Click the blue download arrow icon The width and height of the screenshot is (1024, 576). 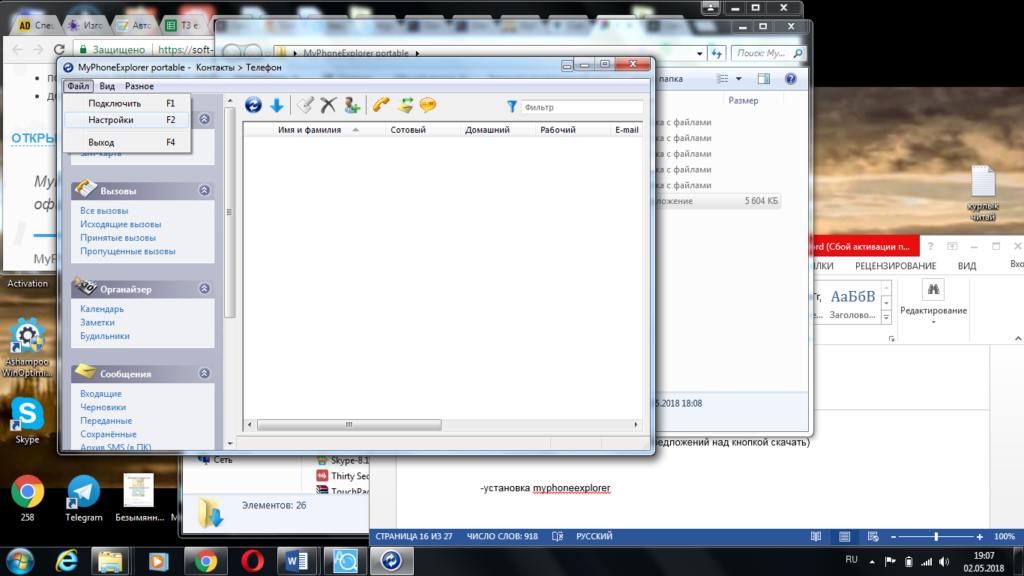click(x=276, y=105)
